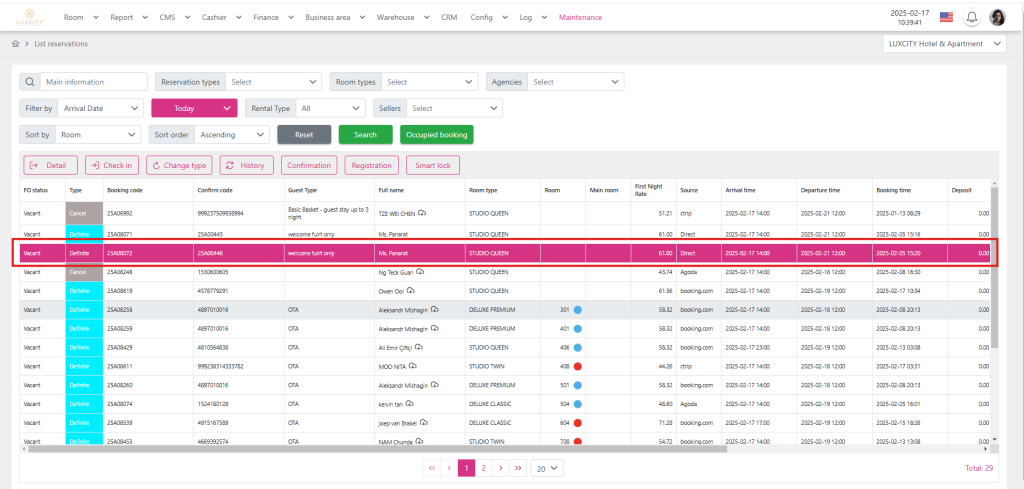Open the Today date range dropdown

[194, 108]
